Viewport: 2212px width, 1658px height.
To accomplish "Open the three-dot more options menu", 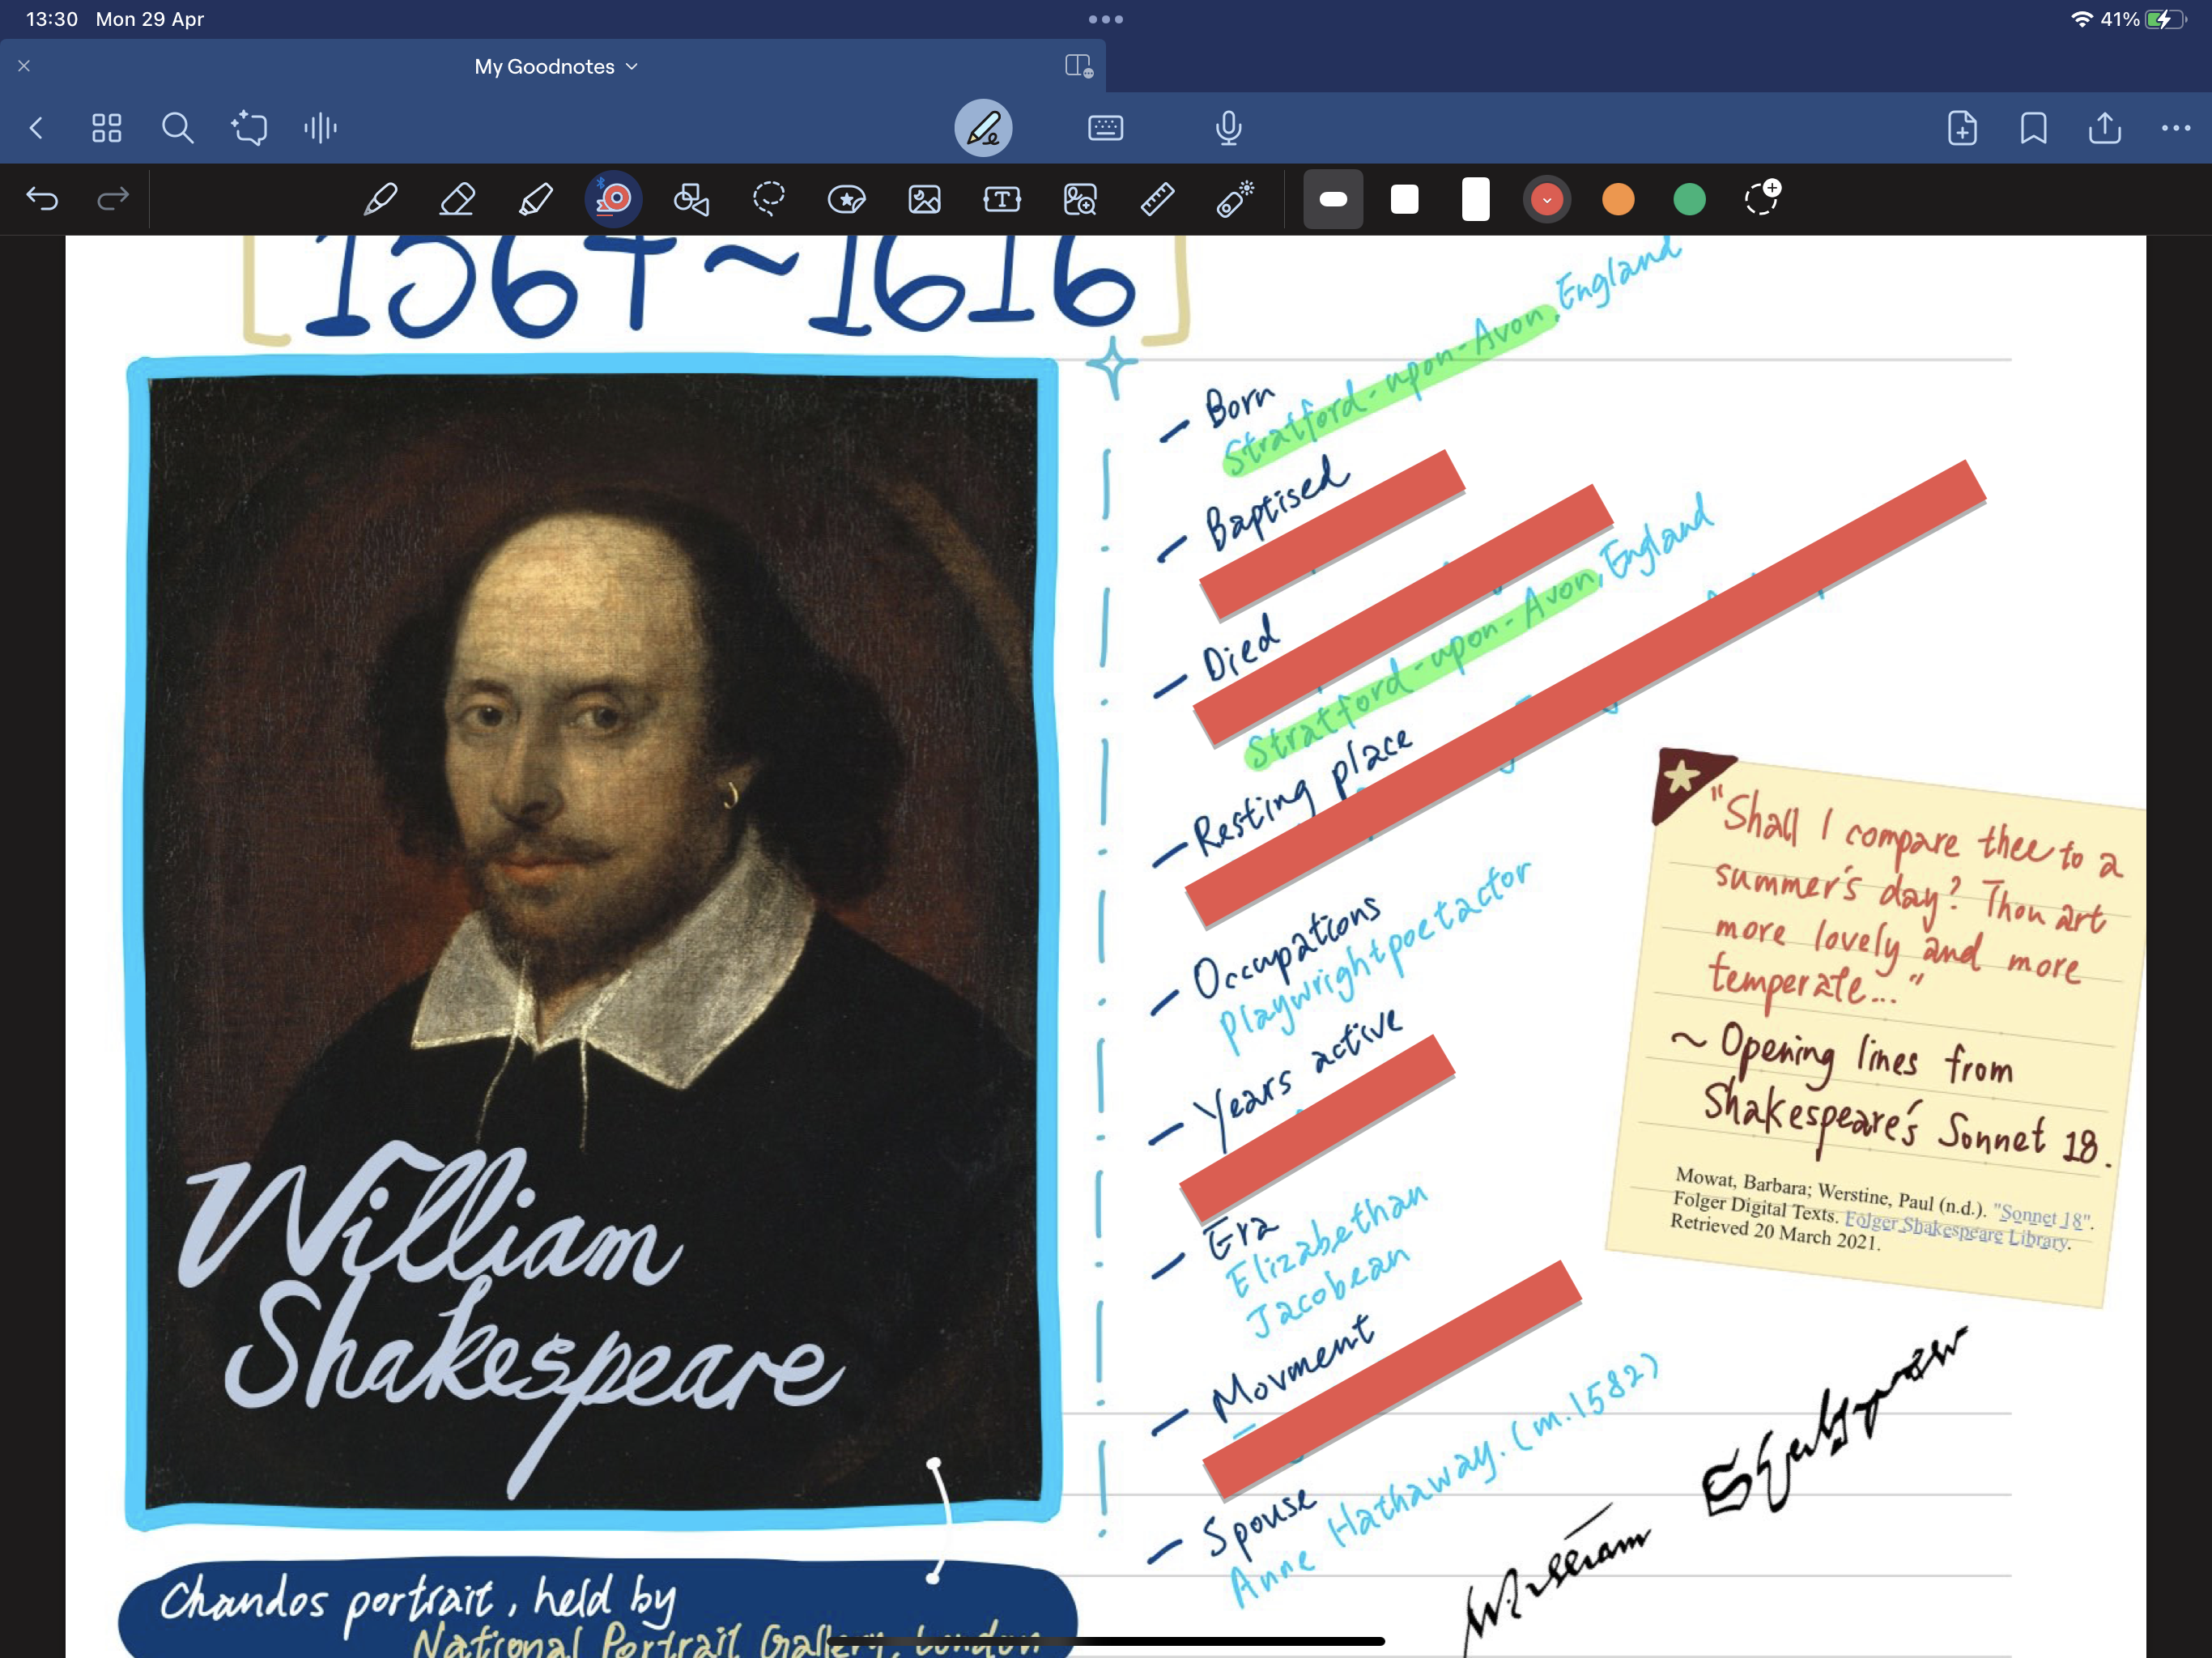I will point(2175,128).
